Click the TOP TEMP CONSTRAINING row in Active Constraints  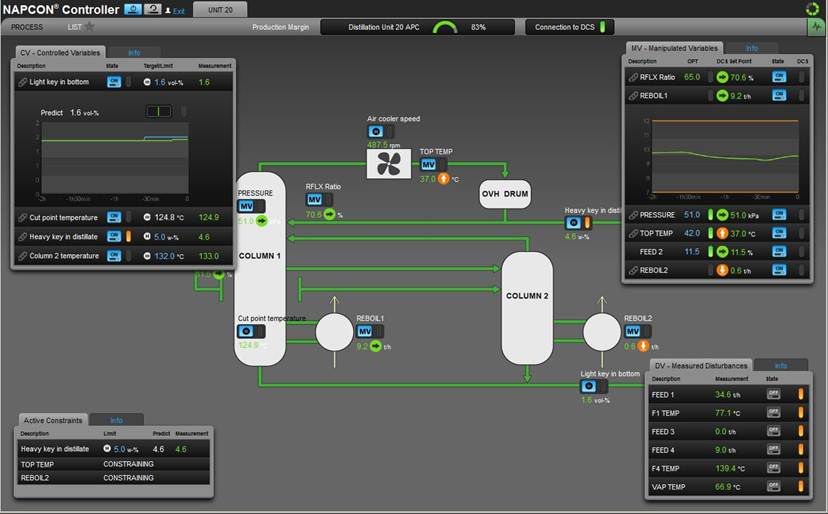tap(113, 464)
